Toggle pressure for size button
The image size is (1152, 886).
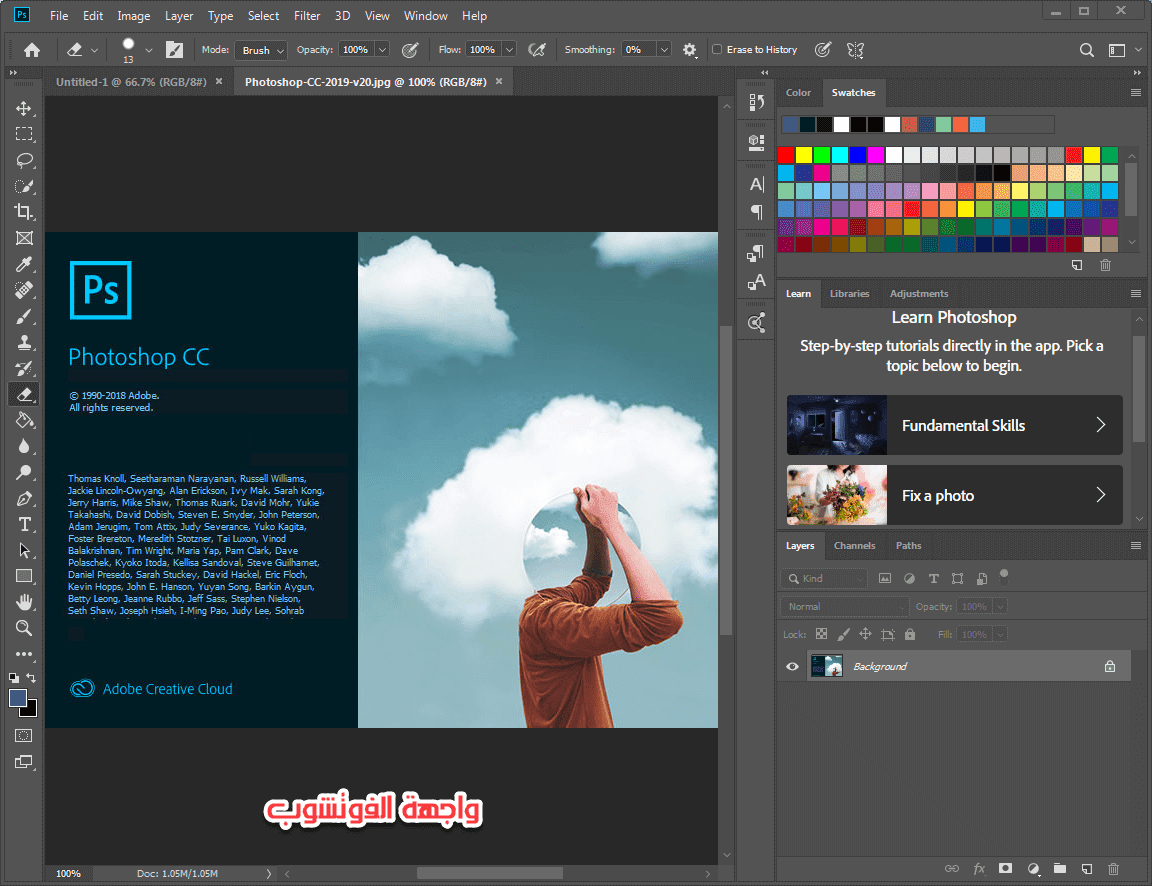[823, 50]
